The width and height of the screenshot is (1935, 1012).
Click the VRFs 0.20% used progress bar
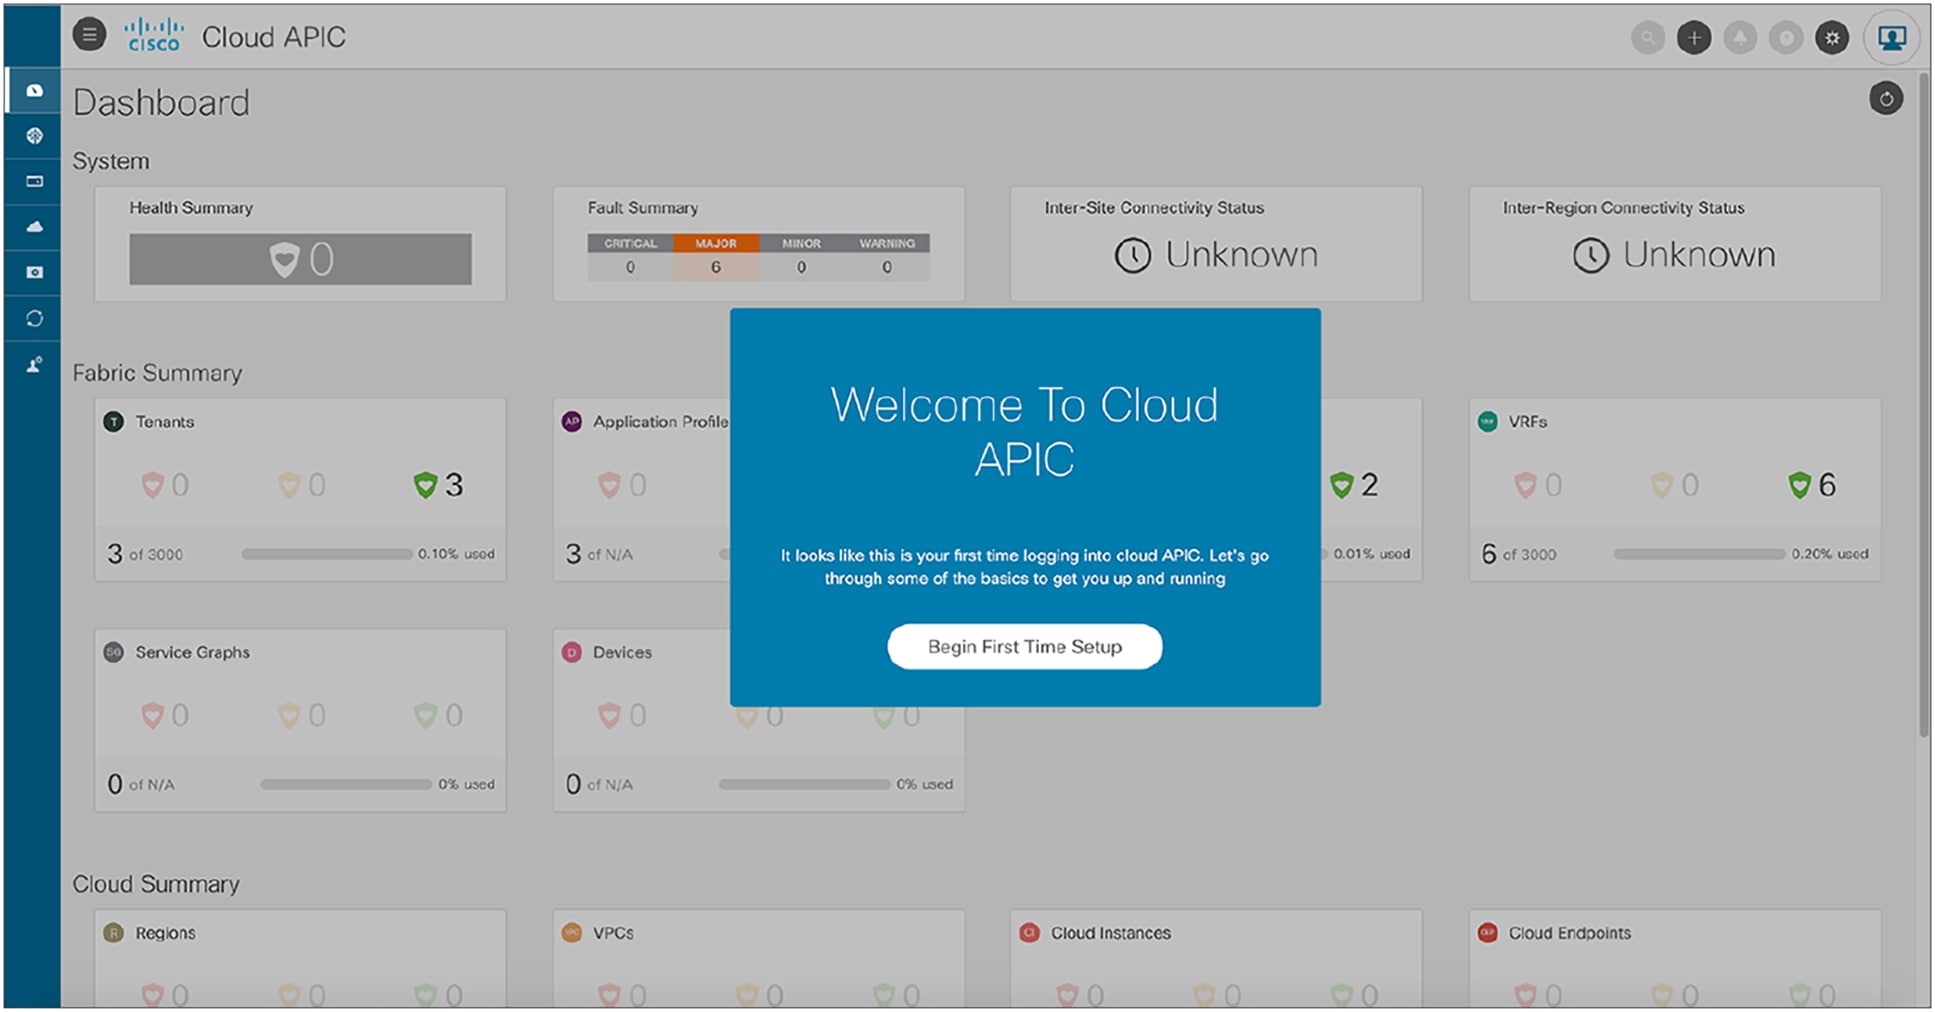pyautogui.click(x=1700, y=554)
